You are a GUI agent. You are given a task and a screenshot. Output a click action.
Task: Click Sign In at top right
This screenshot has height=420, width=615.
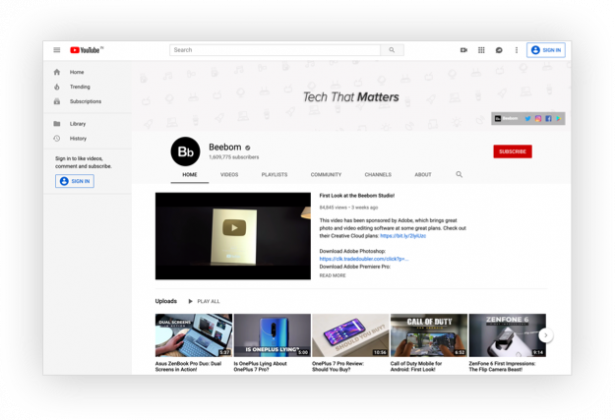[546, 50]
